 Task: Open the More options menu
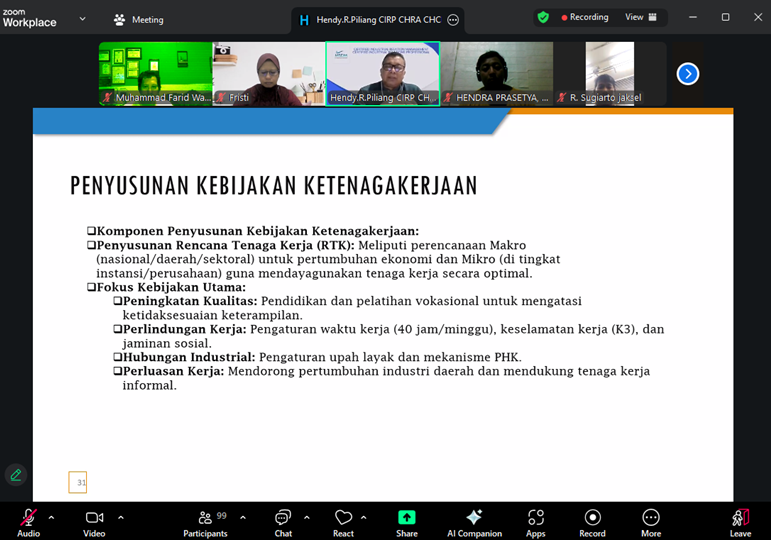point(651,523)
